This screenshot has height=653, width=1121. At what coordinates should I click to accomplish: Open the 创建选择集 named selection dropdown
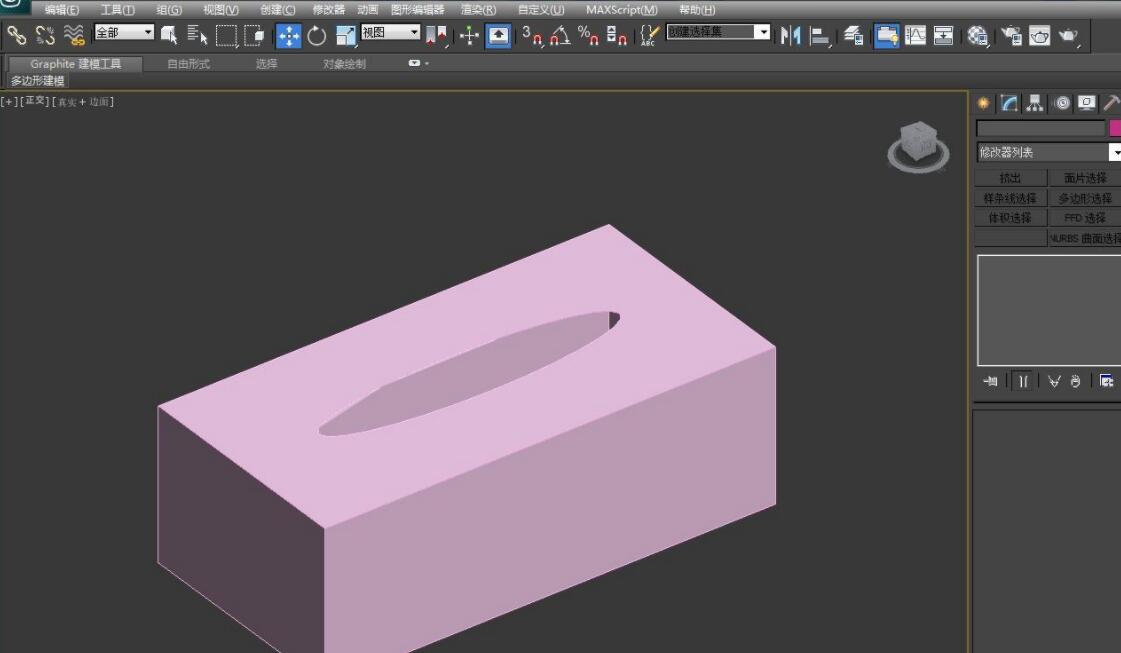tap(718, 32)
